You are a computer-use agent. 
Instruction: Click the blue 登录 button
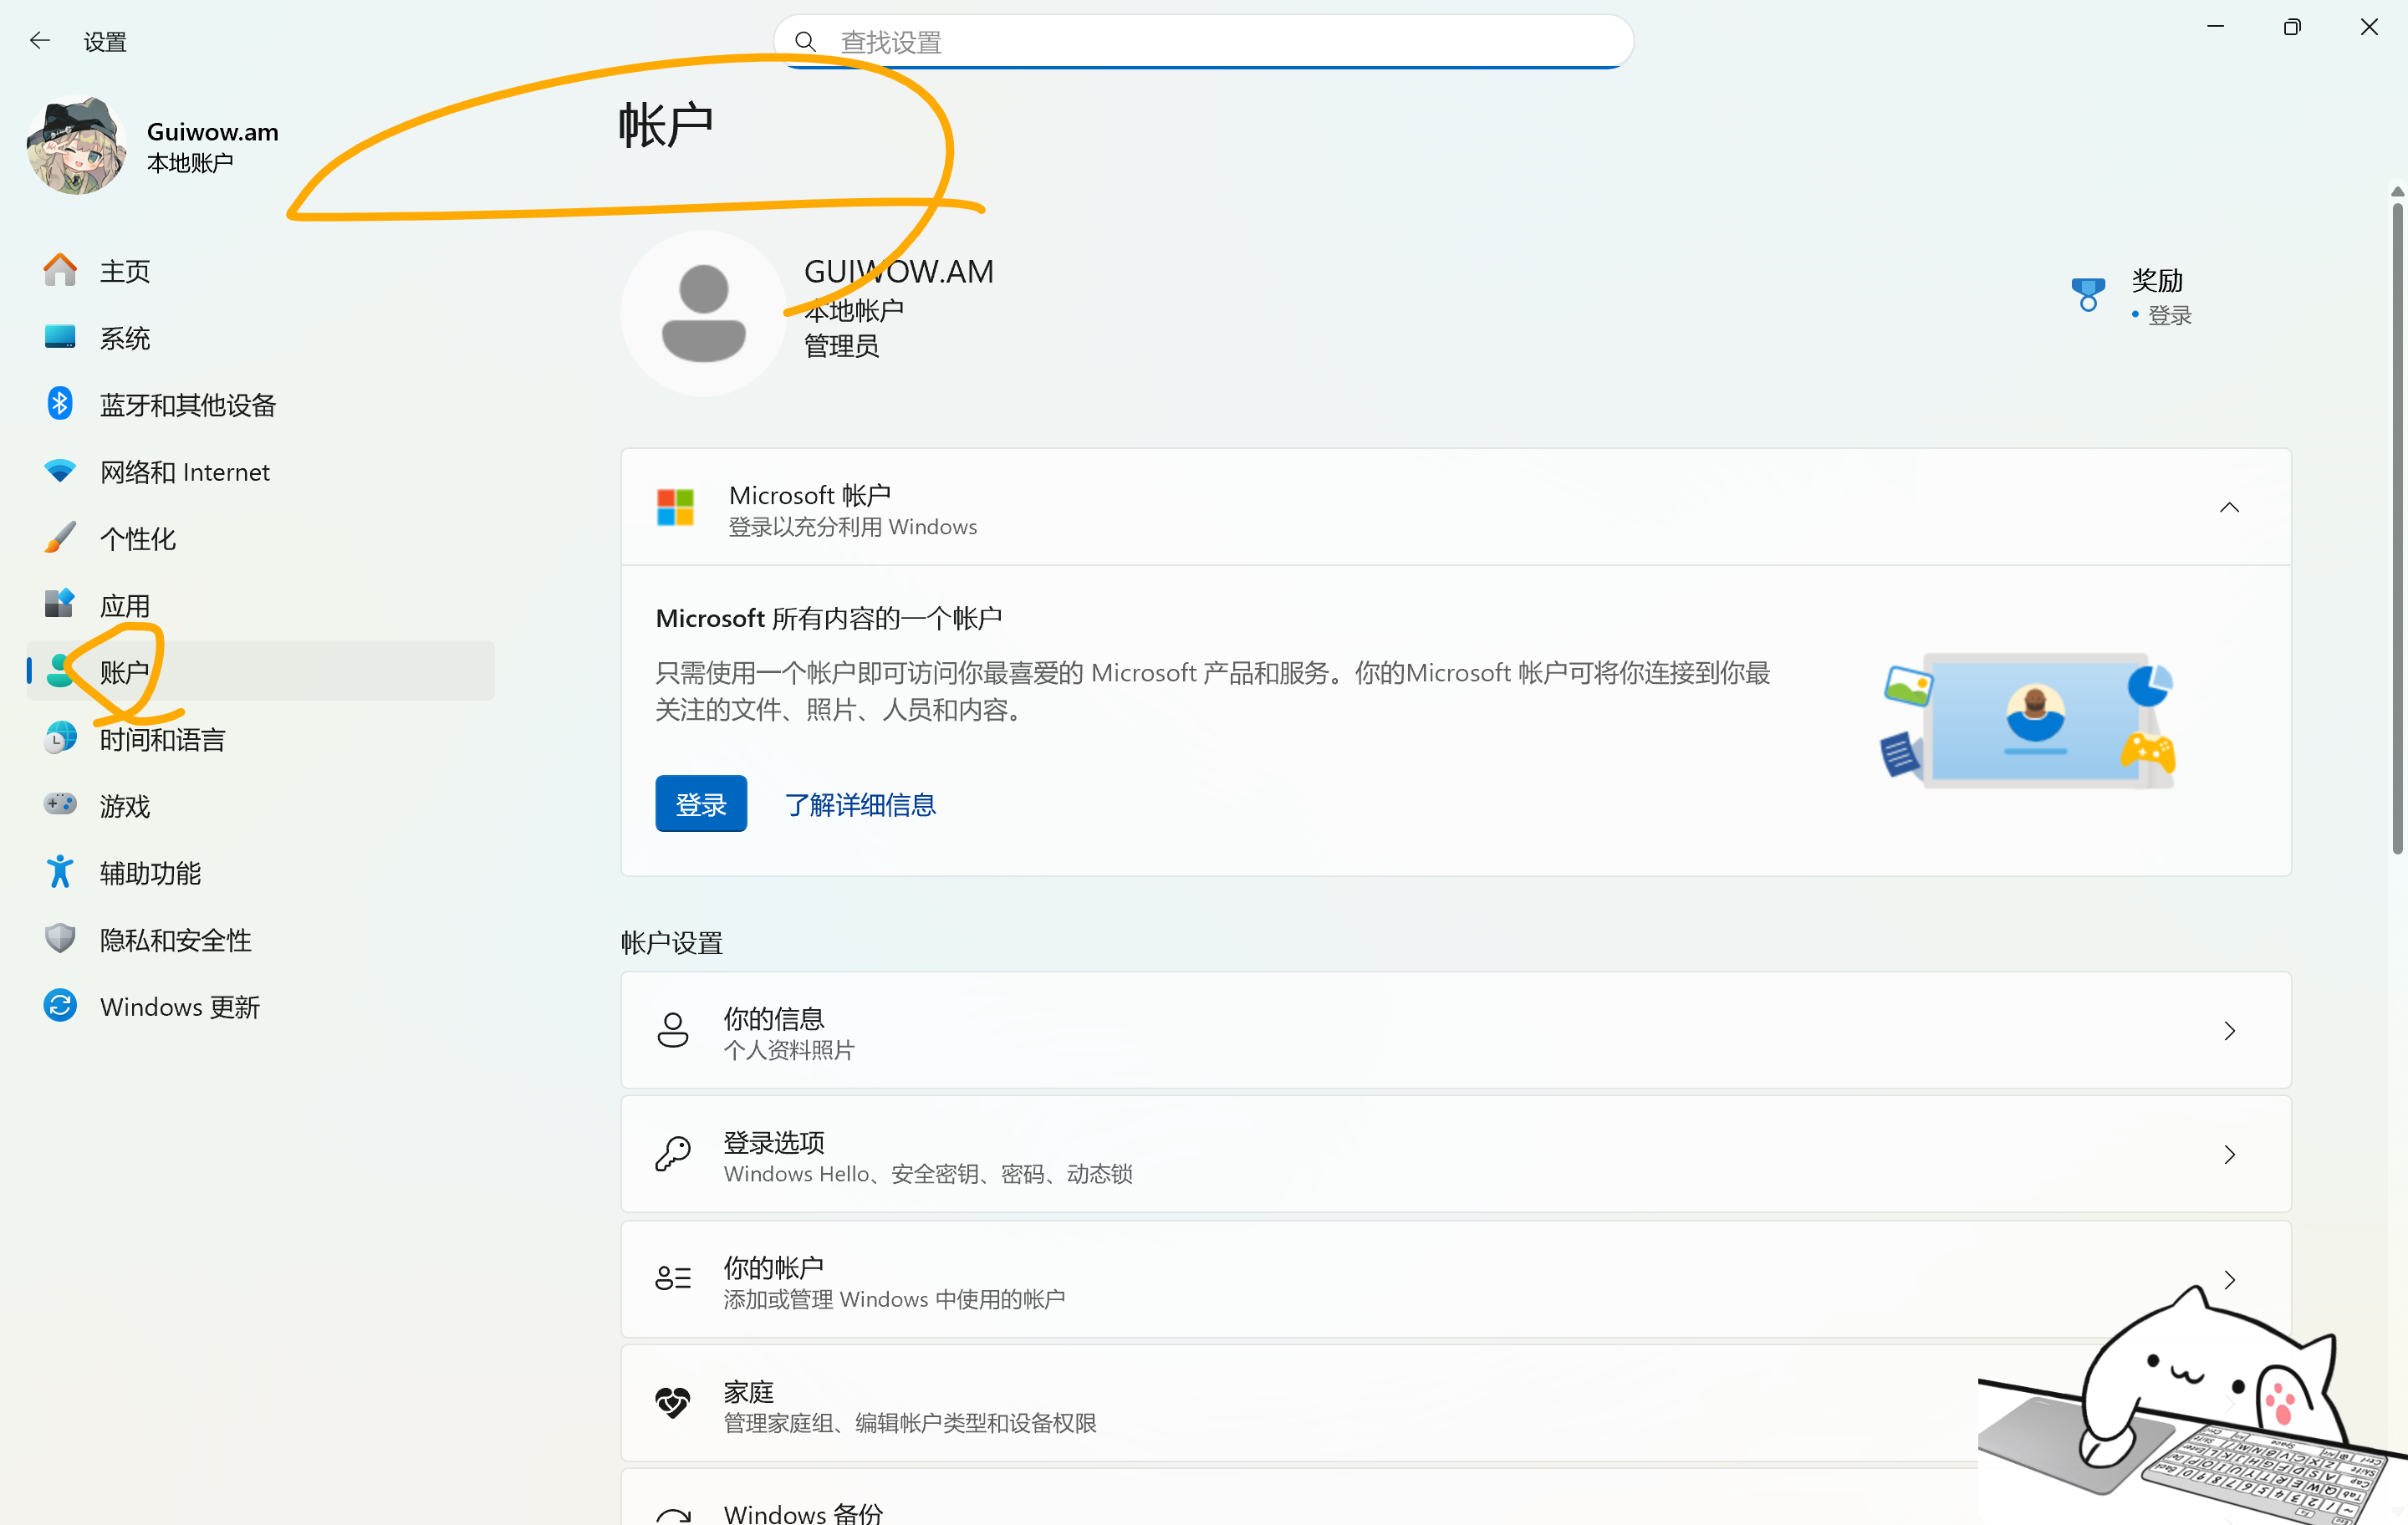click(x=701, y=804)
